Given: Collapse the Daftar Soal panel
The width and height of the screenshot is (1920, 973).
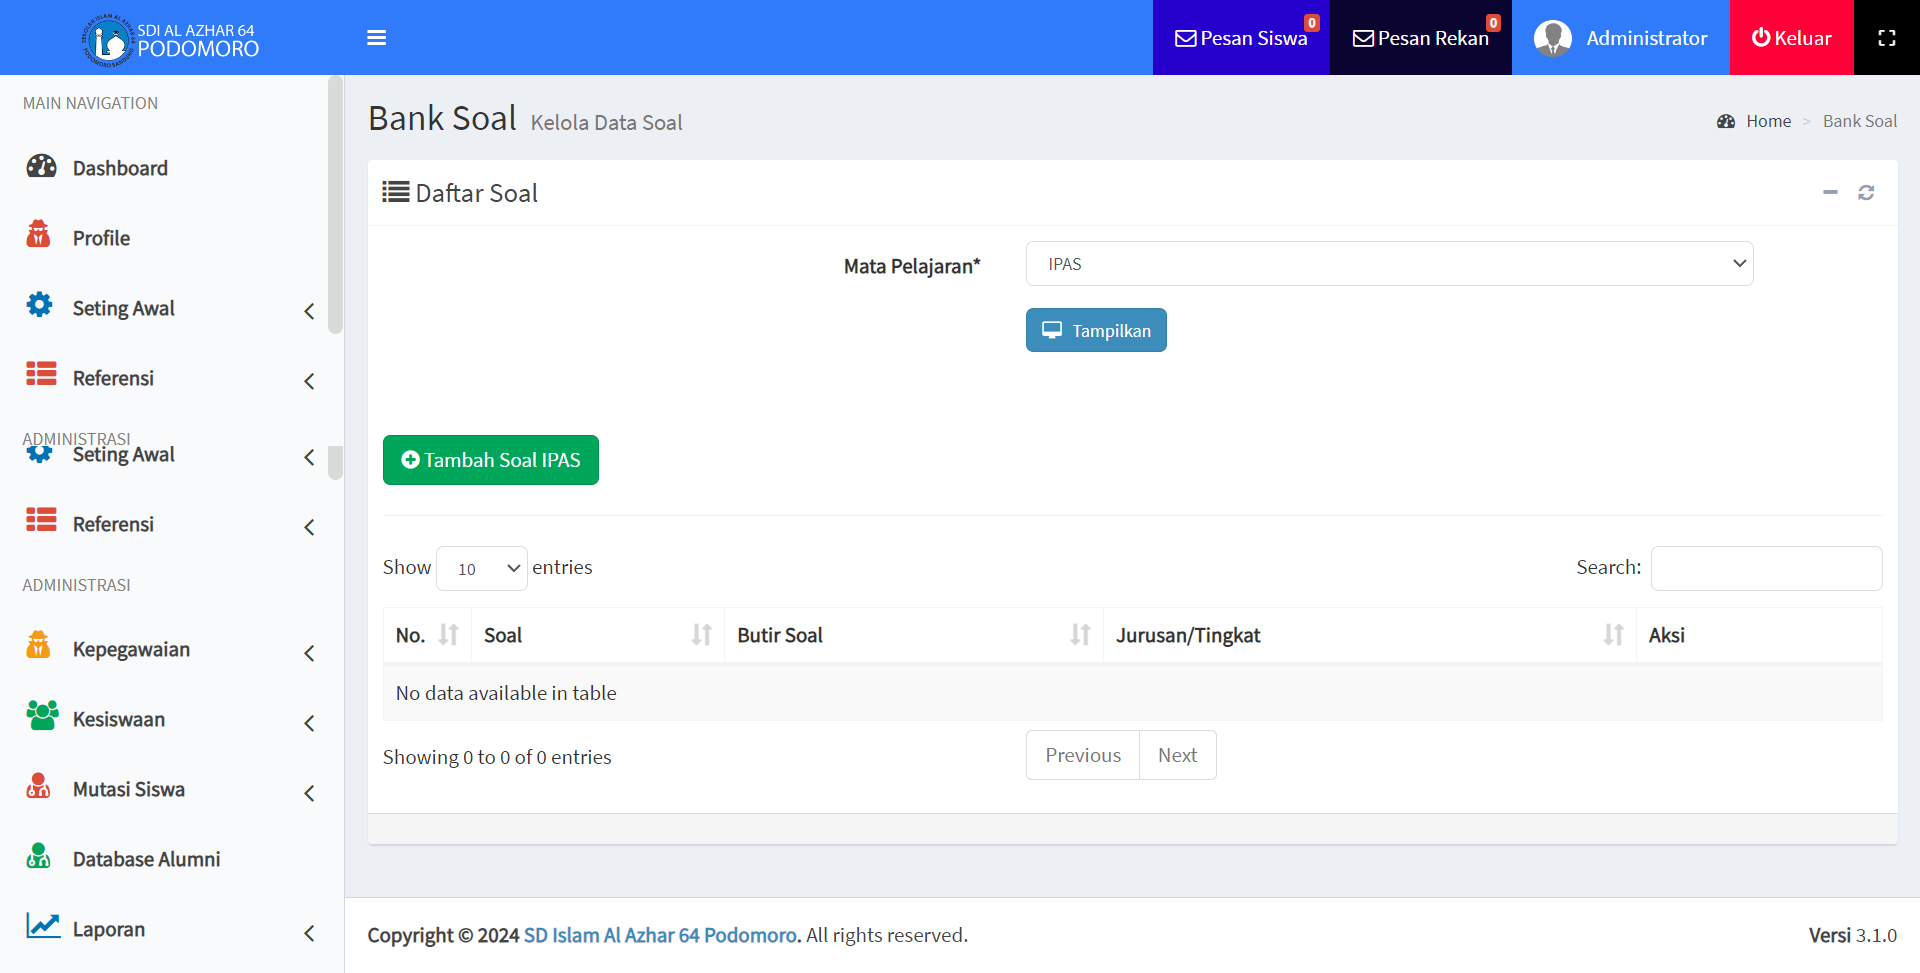Looking at the screenshot, I should click(x=1830, y=193).
